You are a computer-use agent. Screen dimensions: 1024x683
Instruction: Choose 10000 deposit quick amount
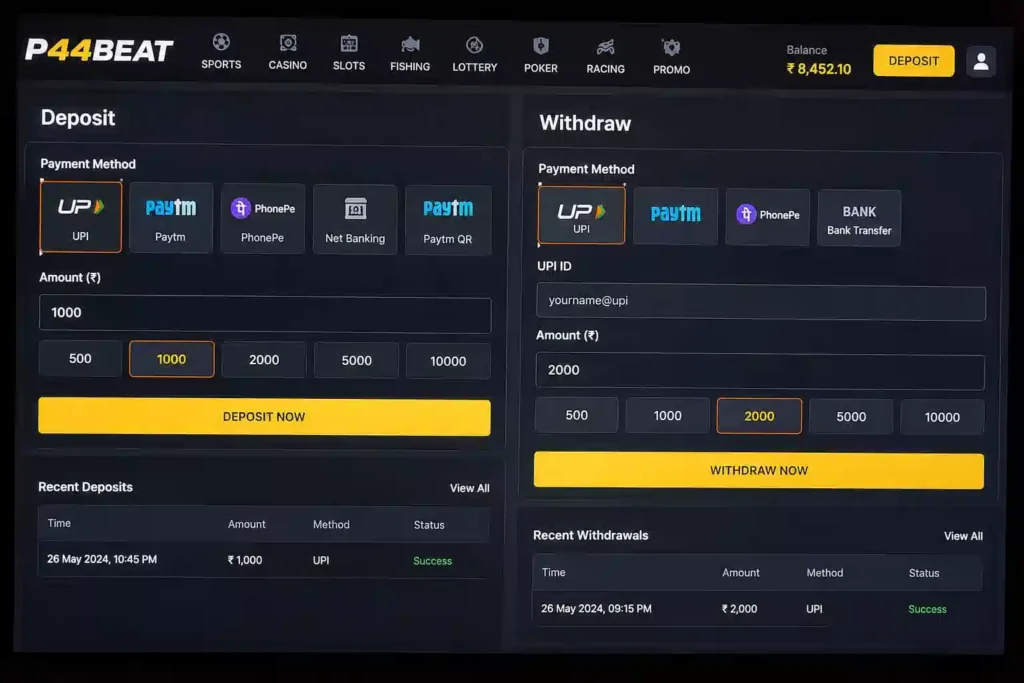click(448, 361)
